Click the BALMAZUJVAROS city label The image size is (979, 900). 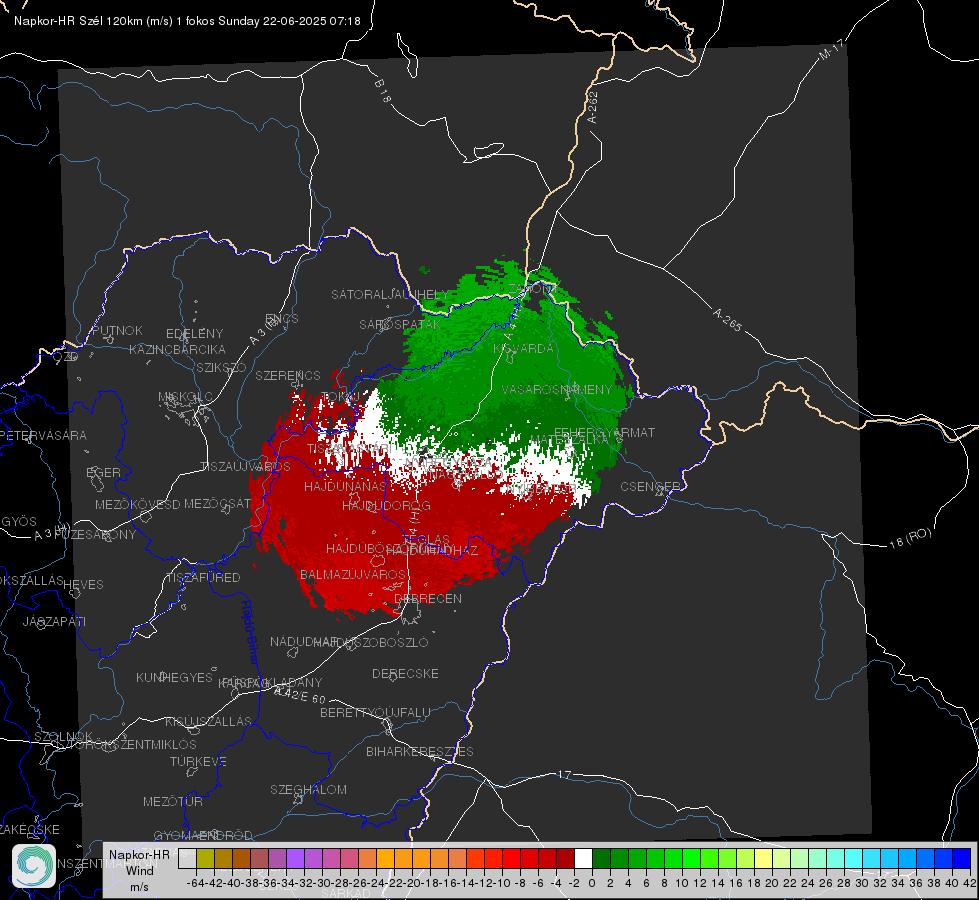point(353,575)
